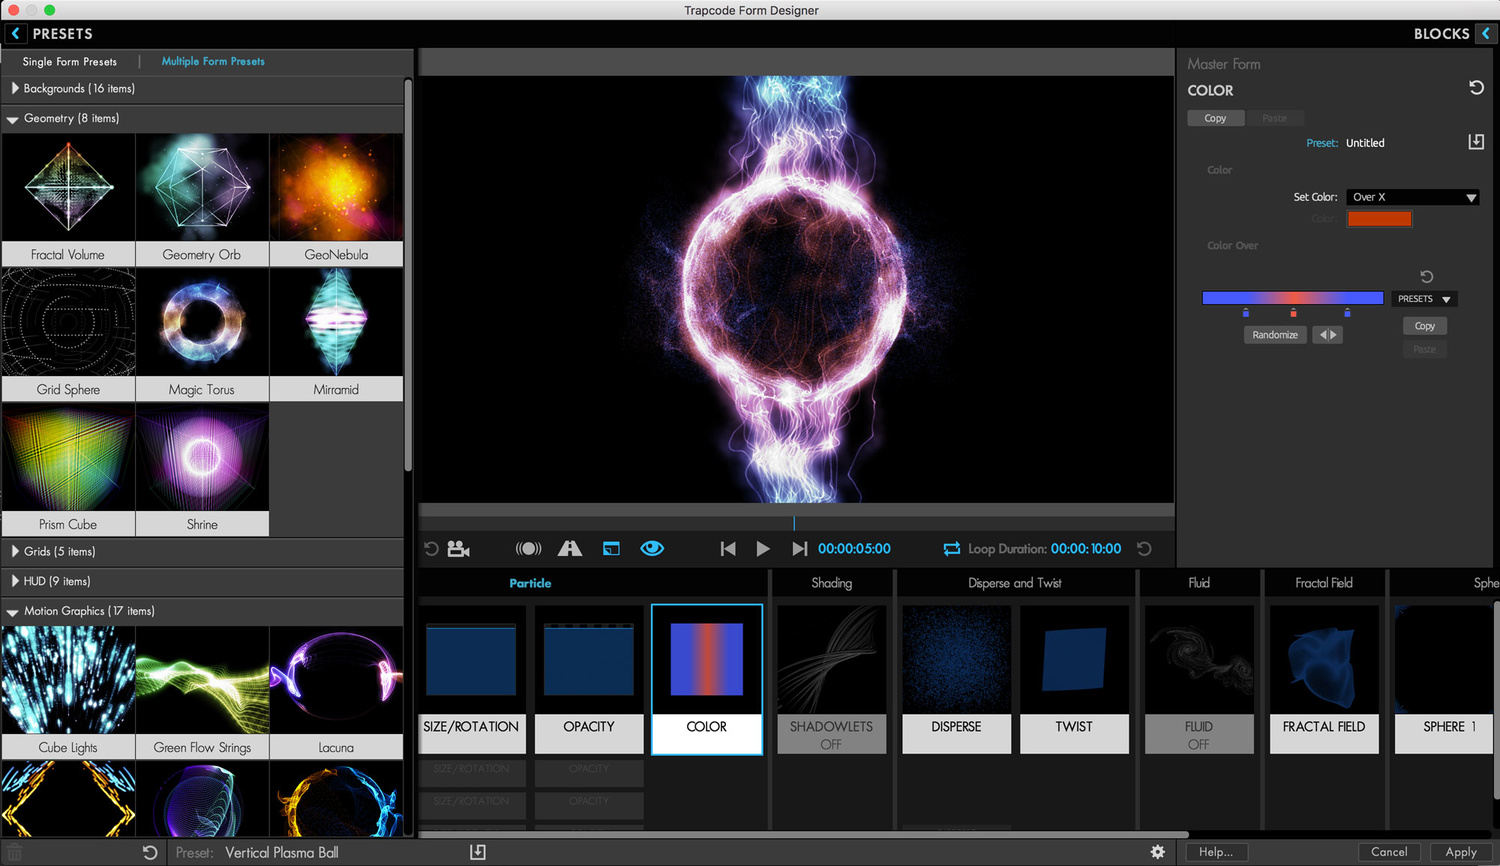Image resolution: width=1500 pixels, height=866 pixels.
Task: Click the save preset icon next to Untitled
Action: (x=1476, y=142)
